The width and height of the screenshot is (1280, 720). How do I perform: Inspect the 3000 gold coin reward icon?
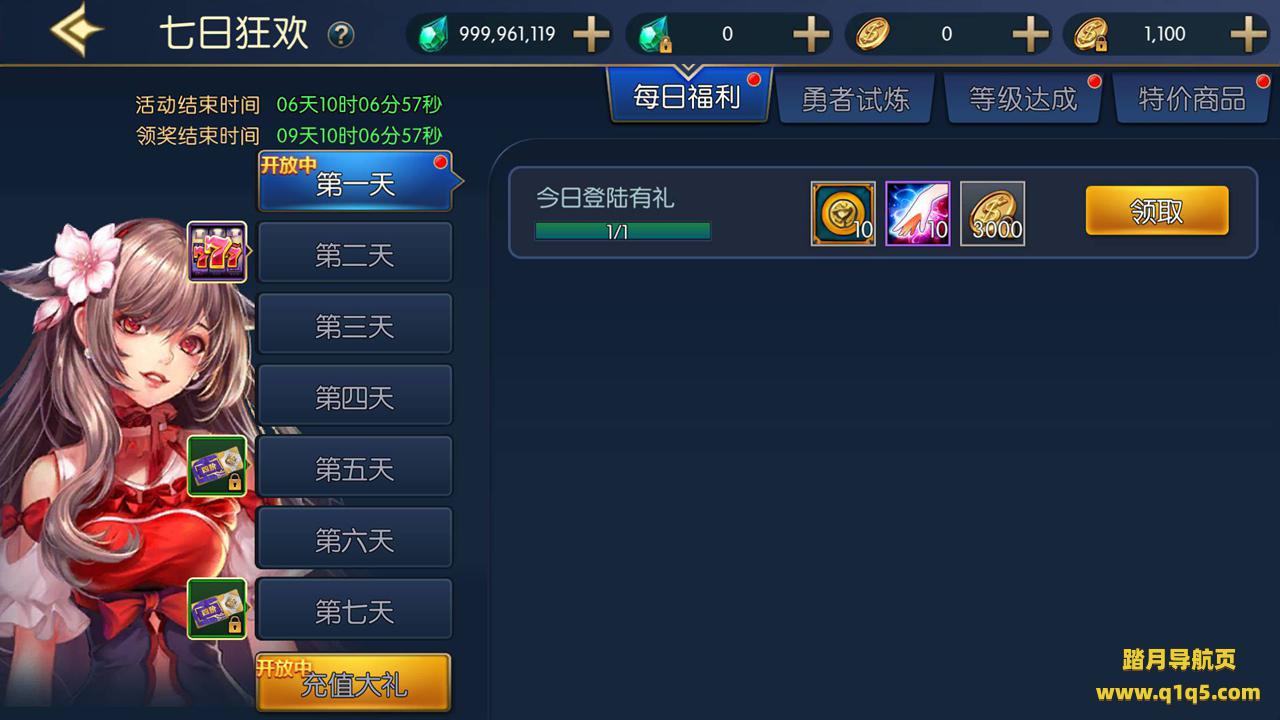point(993,213)
